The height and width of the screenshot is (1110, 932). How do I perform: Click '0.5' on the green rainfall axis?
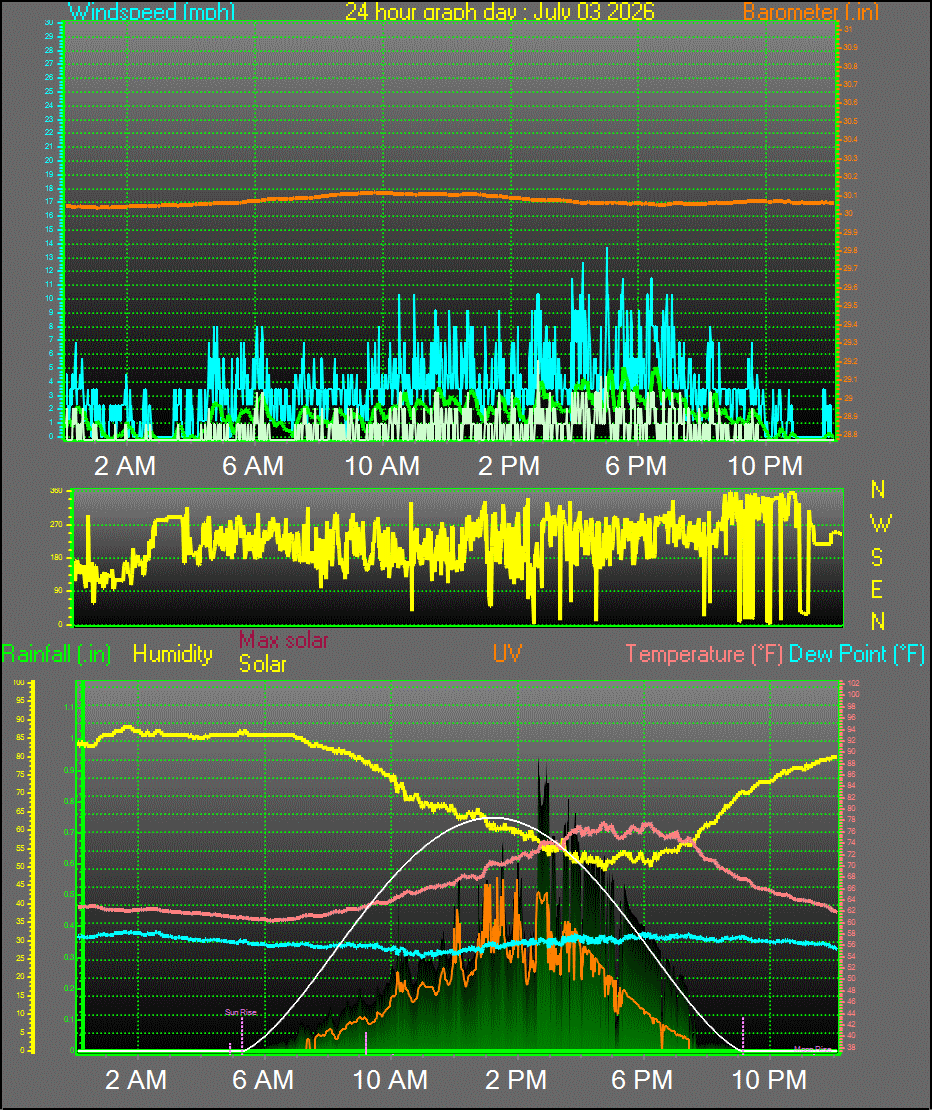pyautogui.click(x=69, y=894)
